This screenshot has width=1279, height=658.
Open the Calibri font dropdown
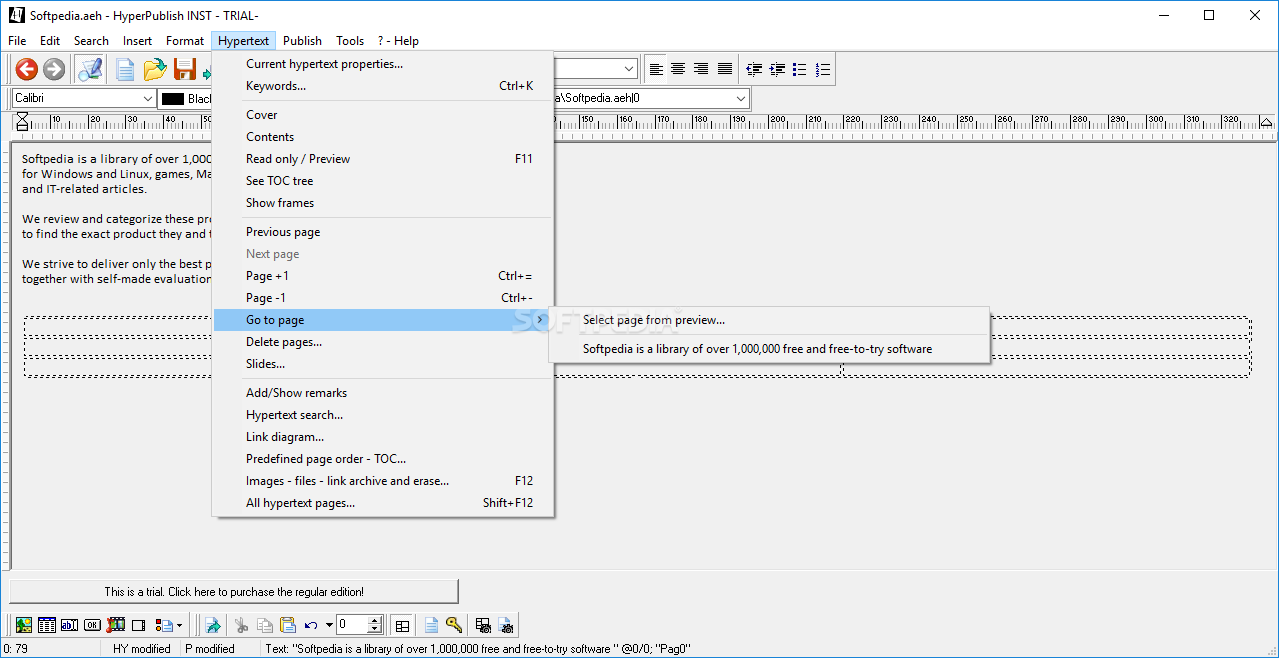pos(148,98)
